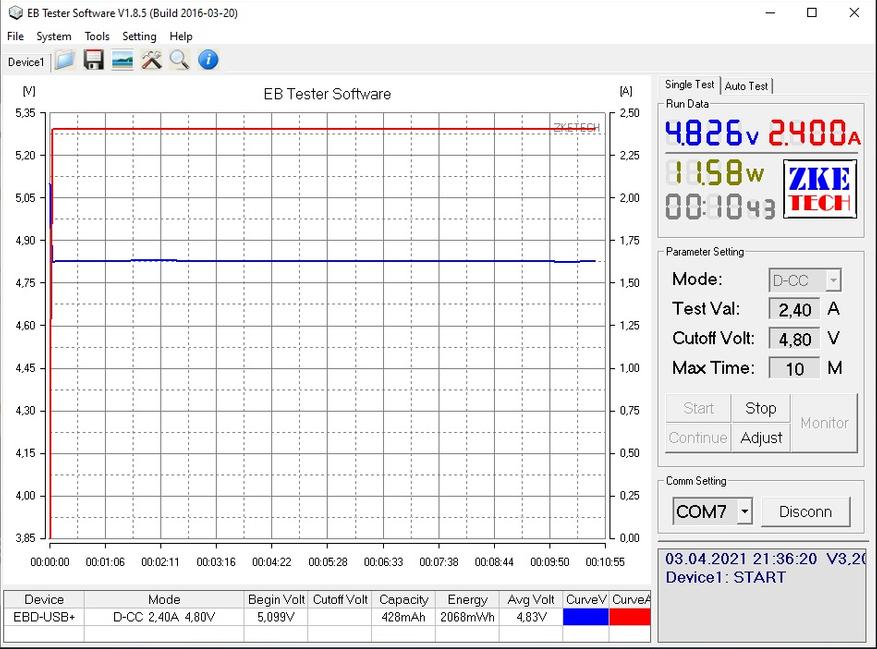Expand the Mode D-CC dropdown
This screenshot has height=649, width=877.
(833, 280)
